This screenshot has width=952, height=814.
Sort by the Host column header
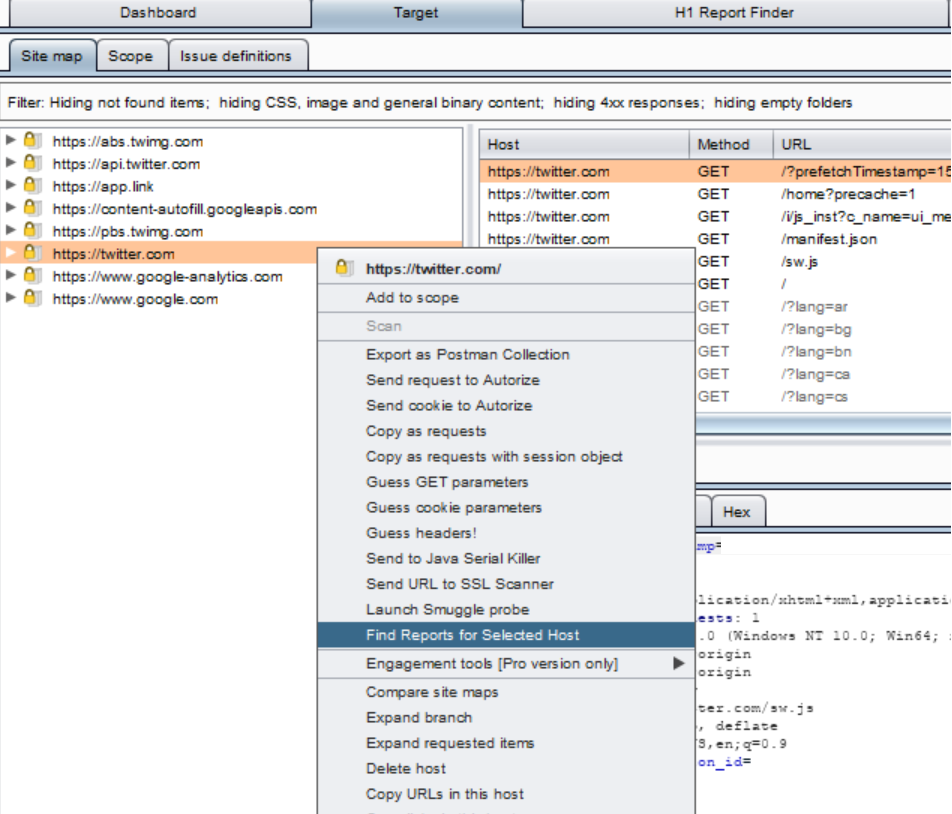click(584, 144)
